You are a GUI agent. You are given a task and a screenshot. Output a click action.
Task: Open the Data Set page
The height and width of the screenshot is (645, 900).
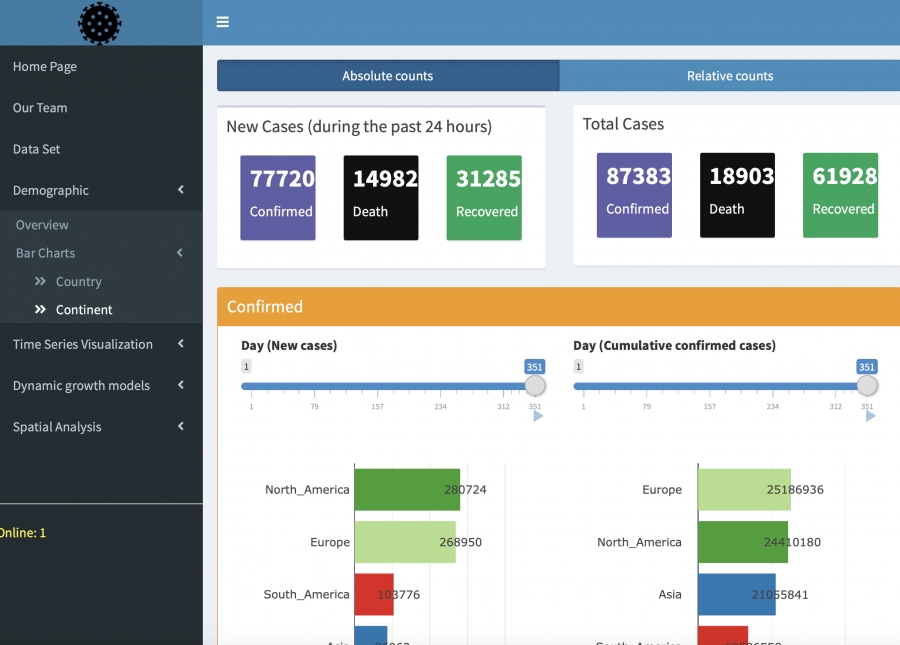coord(37,149)
